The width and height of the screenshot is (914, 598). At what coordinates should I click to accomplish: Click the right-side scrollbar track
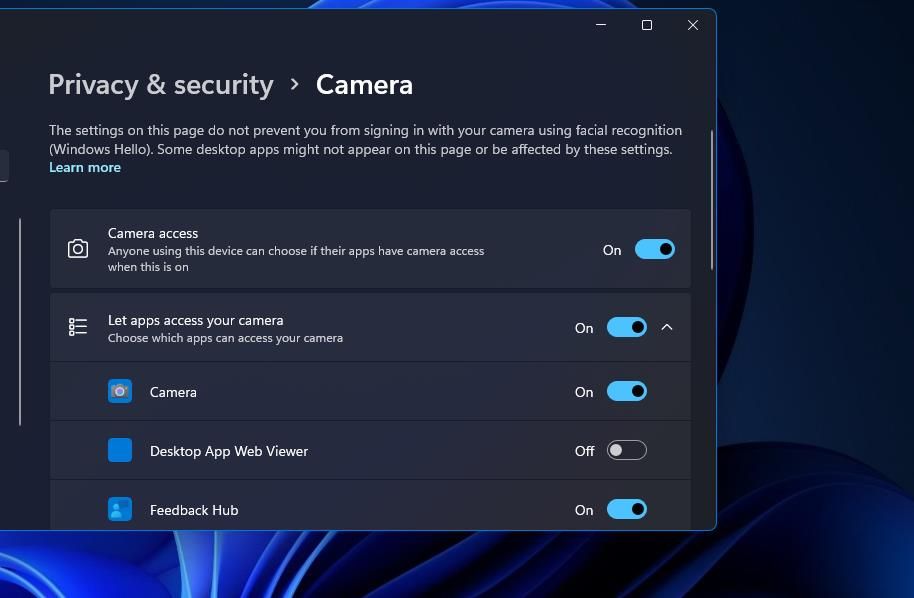click(713, 200)
